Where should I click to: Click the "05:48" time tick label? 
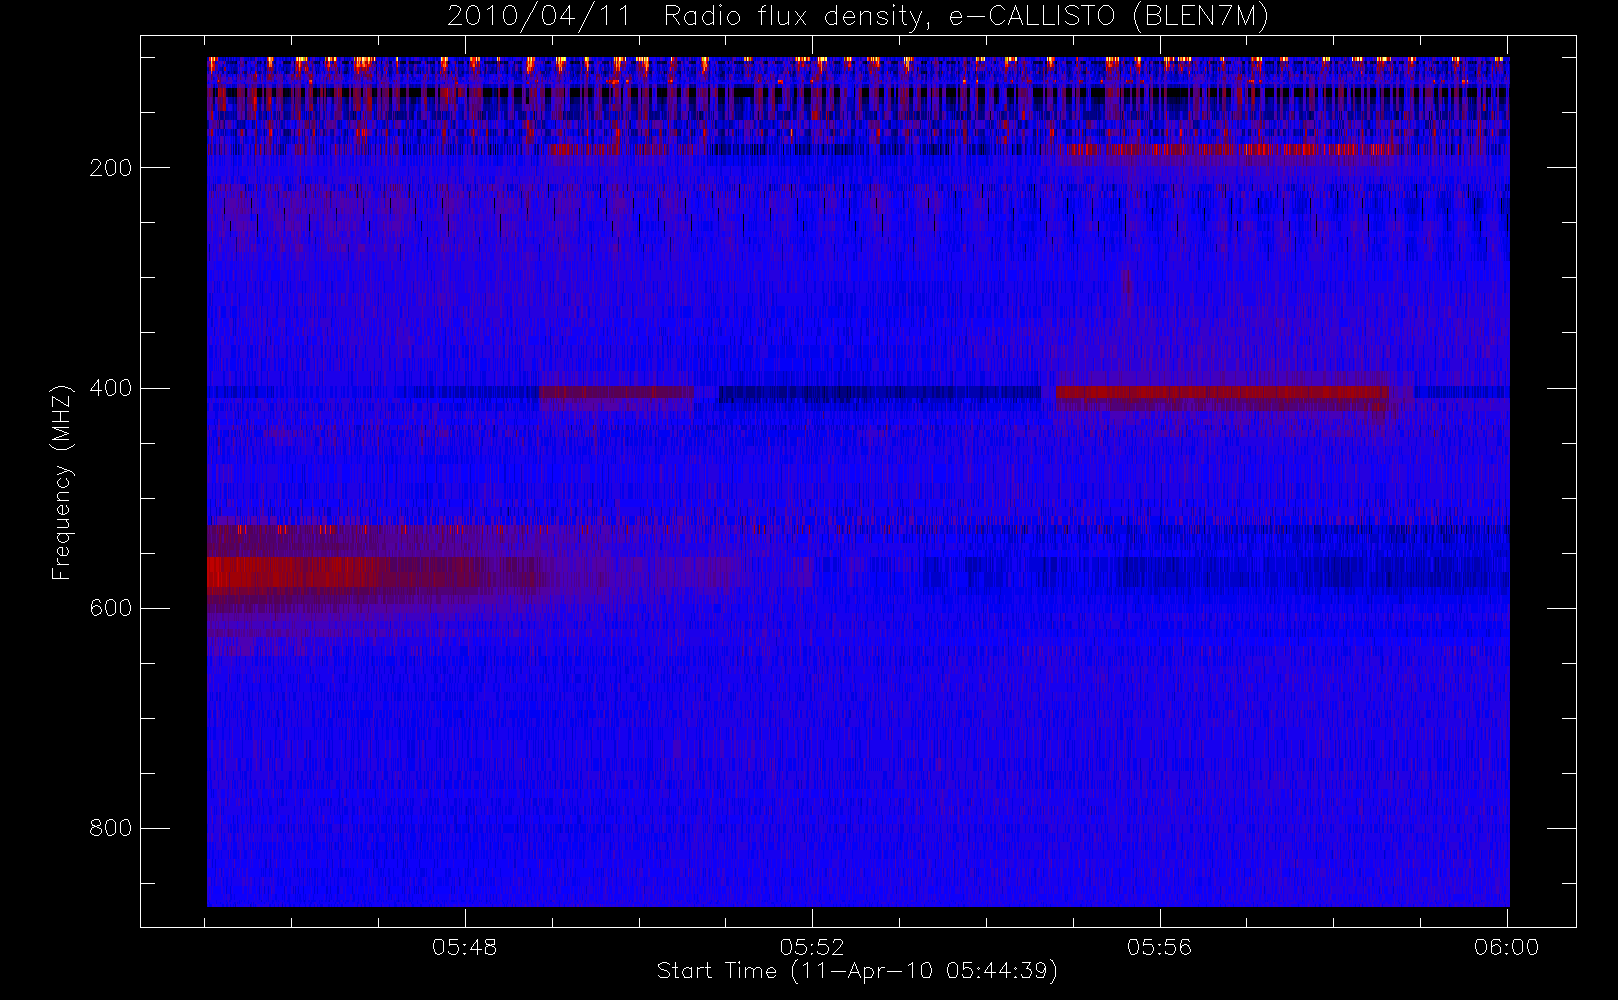click(465, 947)
